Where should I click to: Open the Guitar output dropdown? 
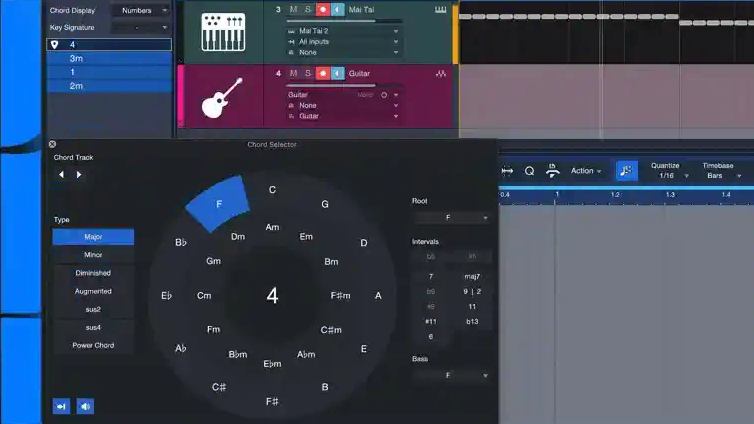[x=343, y=116]
